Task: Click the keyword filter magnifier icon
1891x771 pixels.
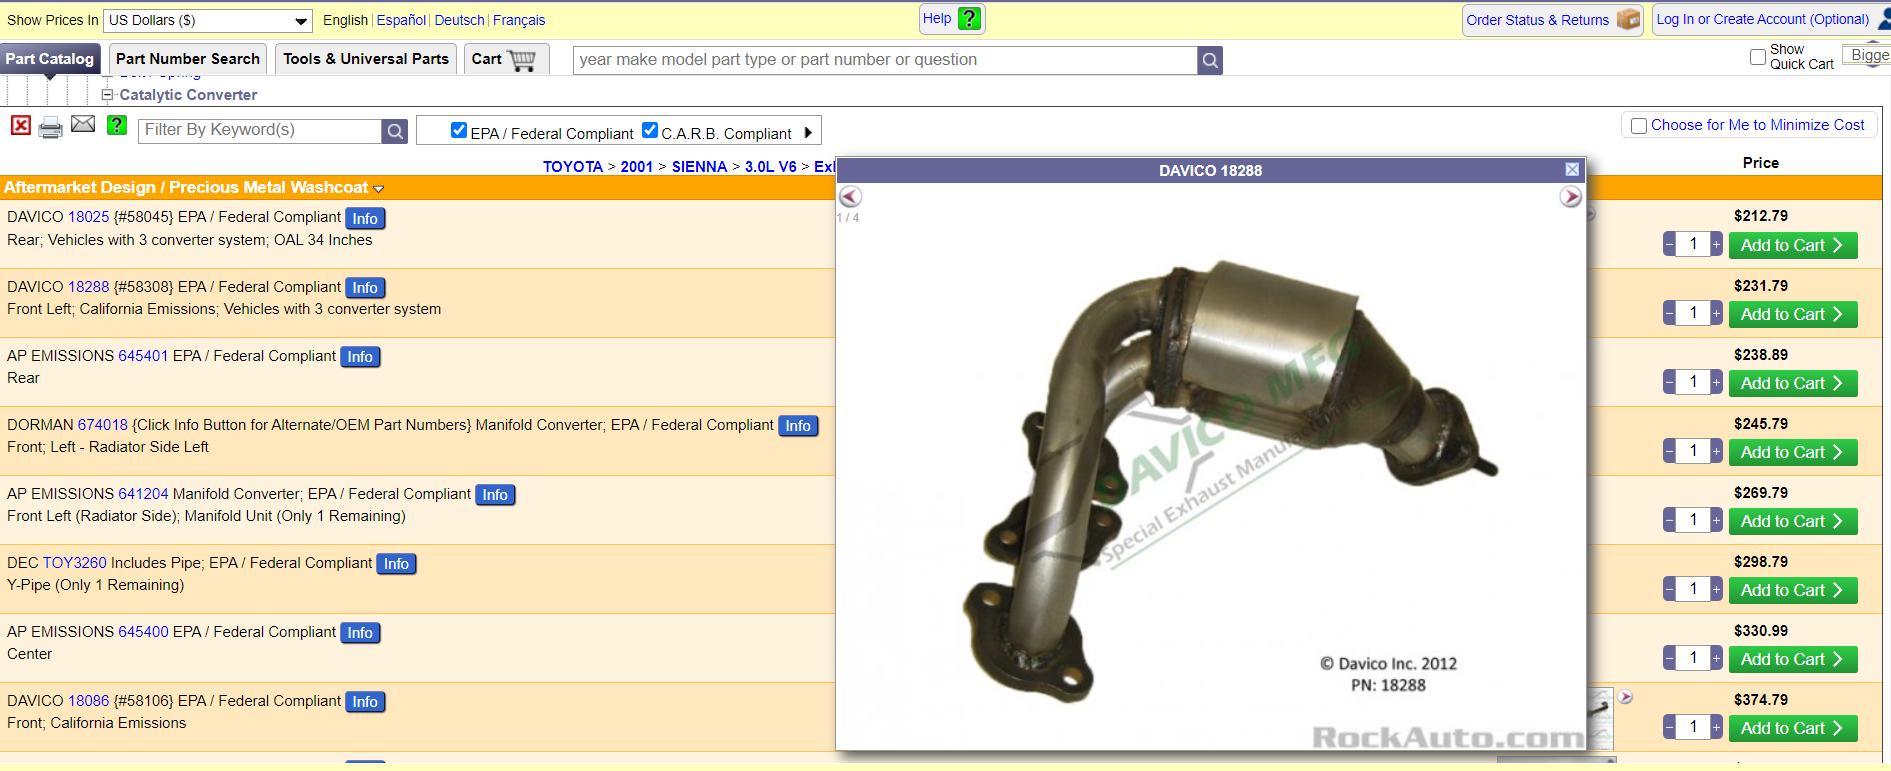Action: 395,131
